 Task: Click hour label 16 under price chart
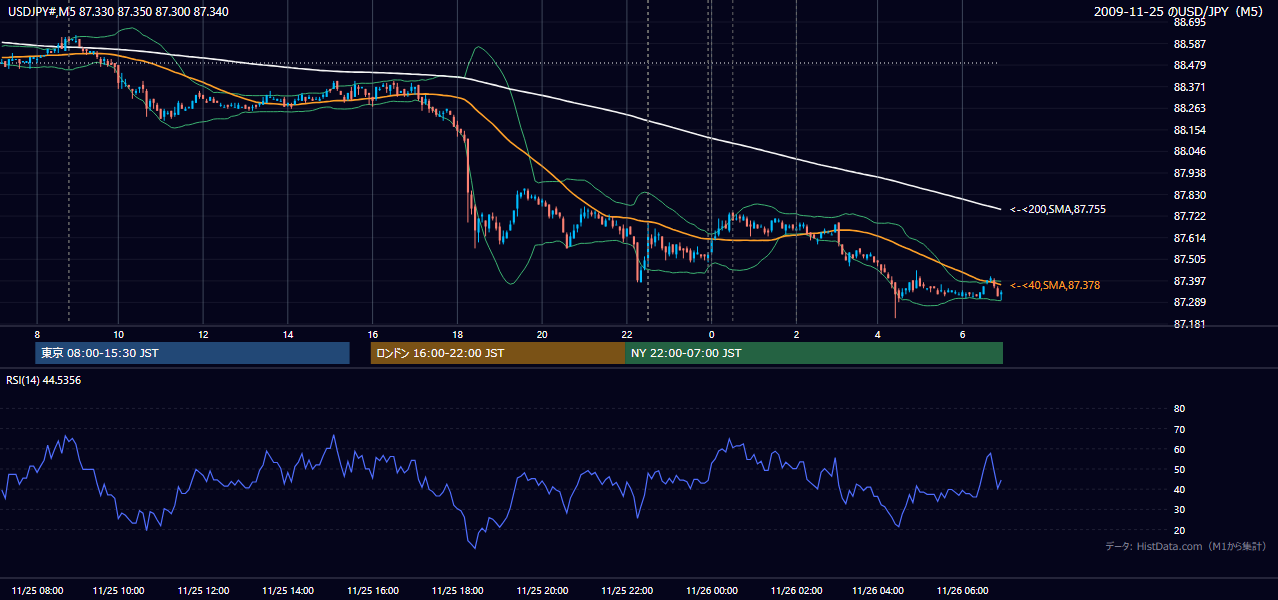click(372, 334)
